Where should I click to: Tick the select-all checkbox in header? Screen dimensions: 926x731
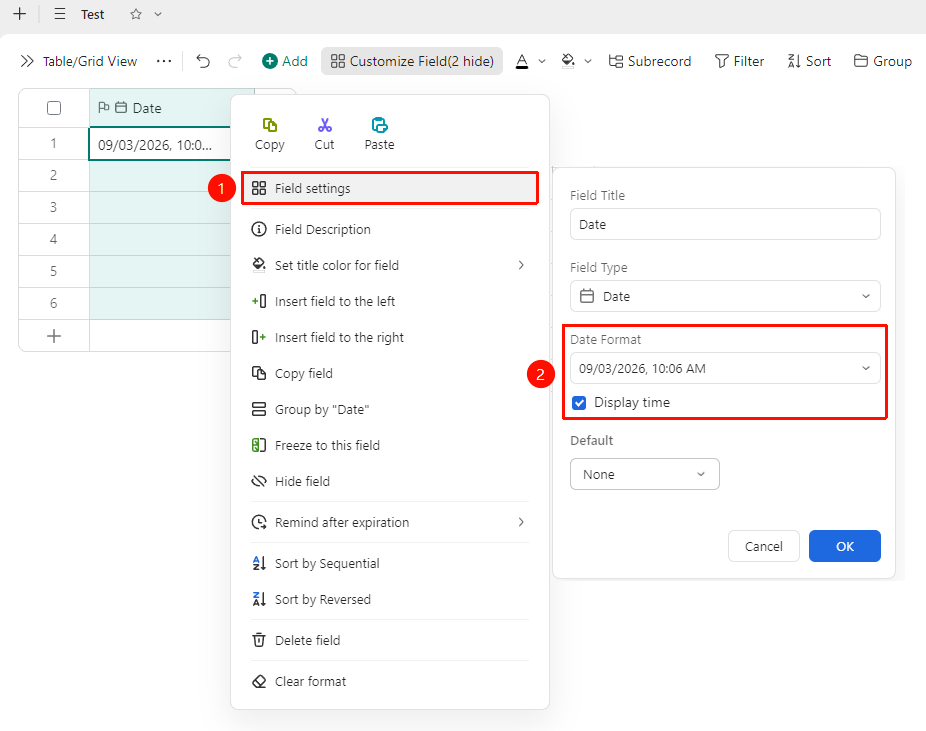(54, 108)
